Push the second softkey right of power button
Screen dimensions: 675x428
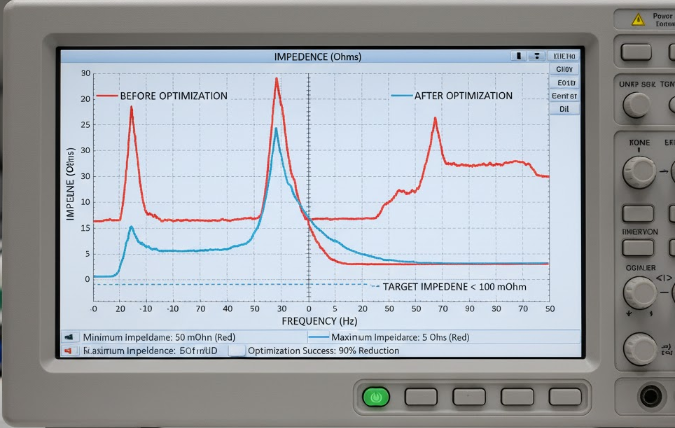pyautogui.click(x=469, y=397)
